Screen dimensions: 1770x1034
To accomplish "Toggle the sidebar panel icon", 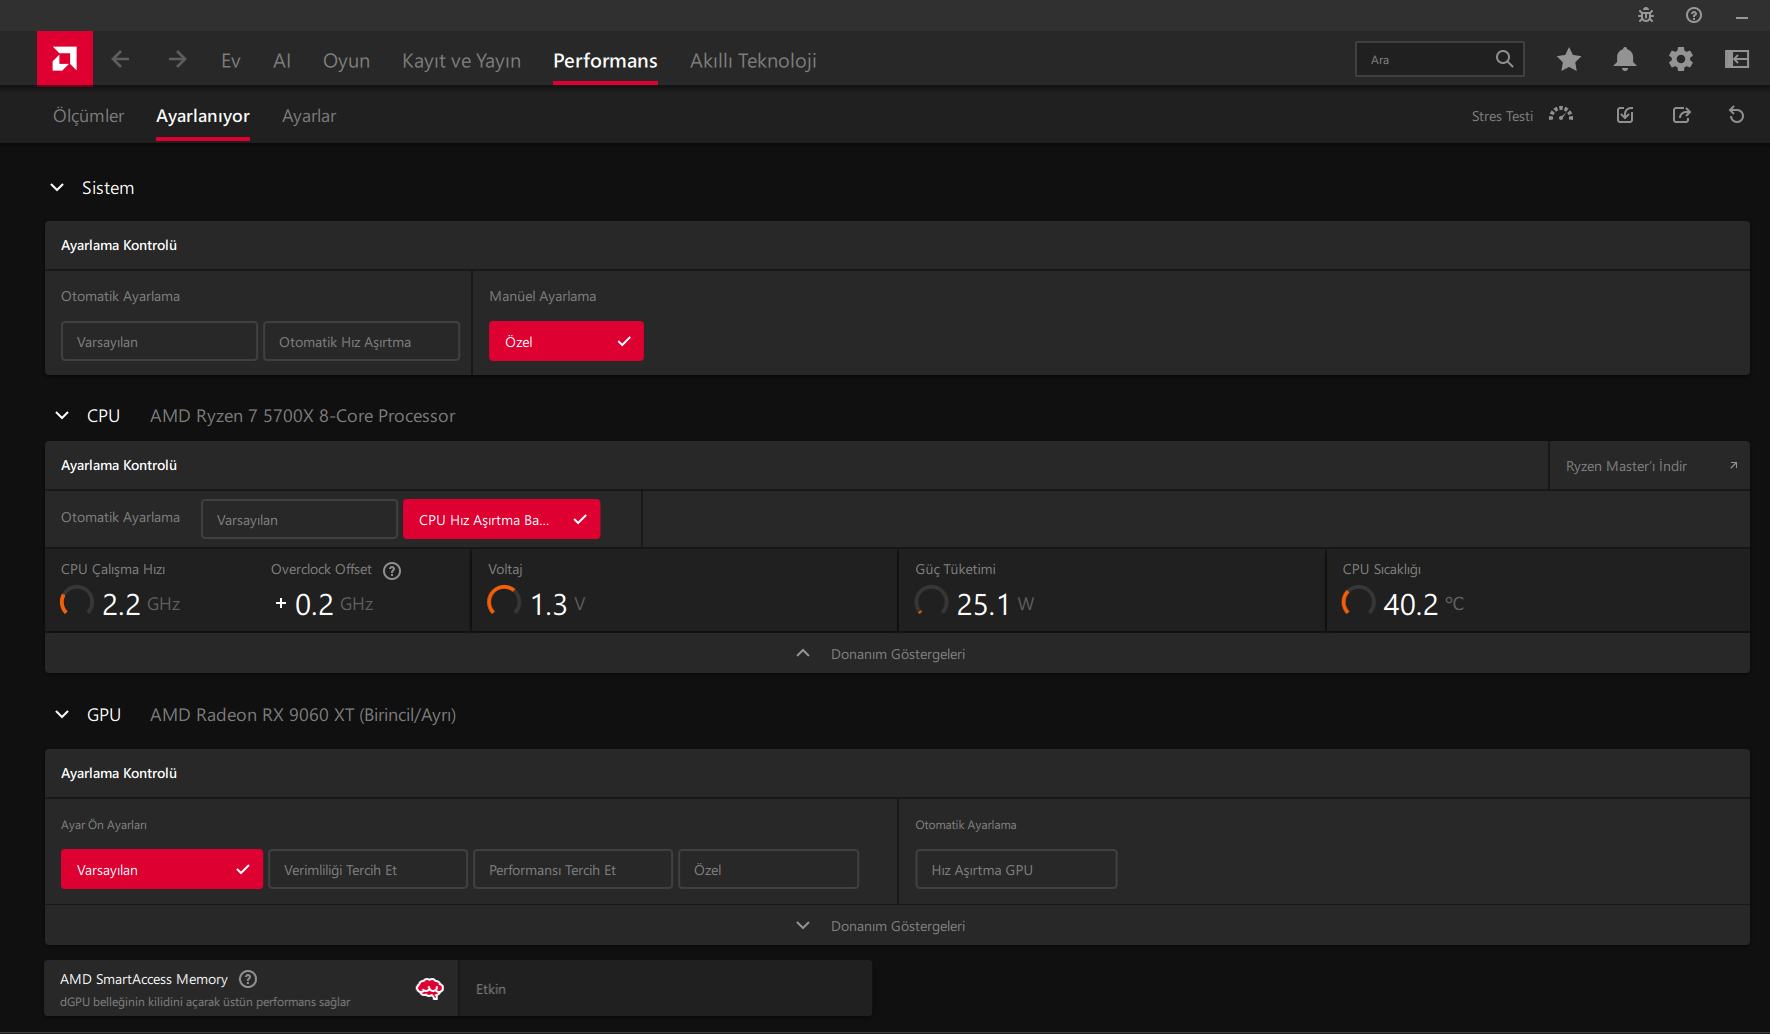I will click(x=1737, y=60).
